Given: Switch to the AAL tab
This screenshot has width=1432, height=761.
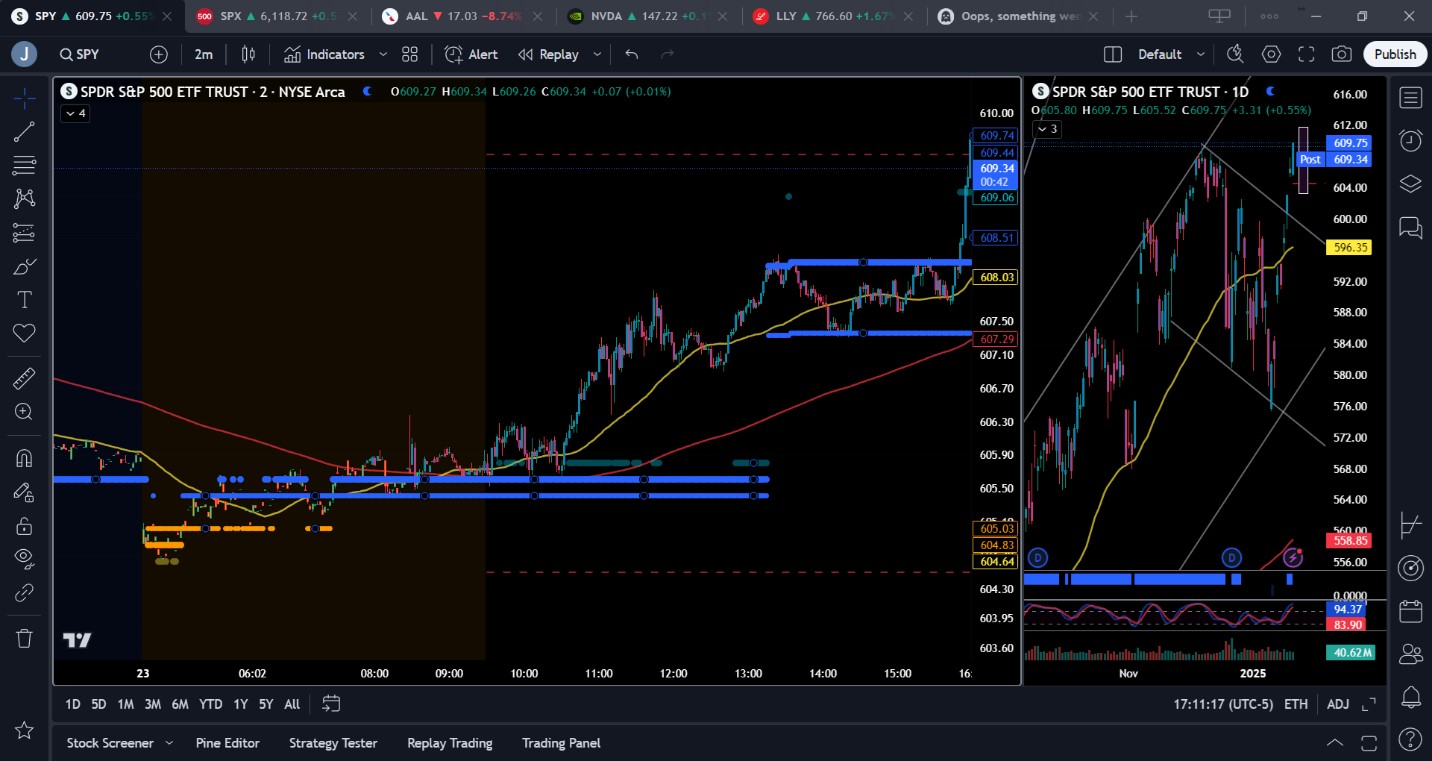Looking at the screenshot, I should pos(463,16).
